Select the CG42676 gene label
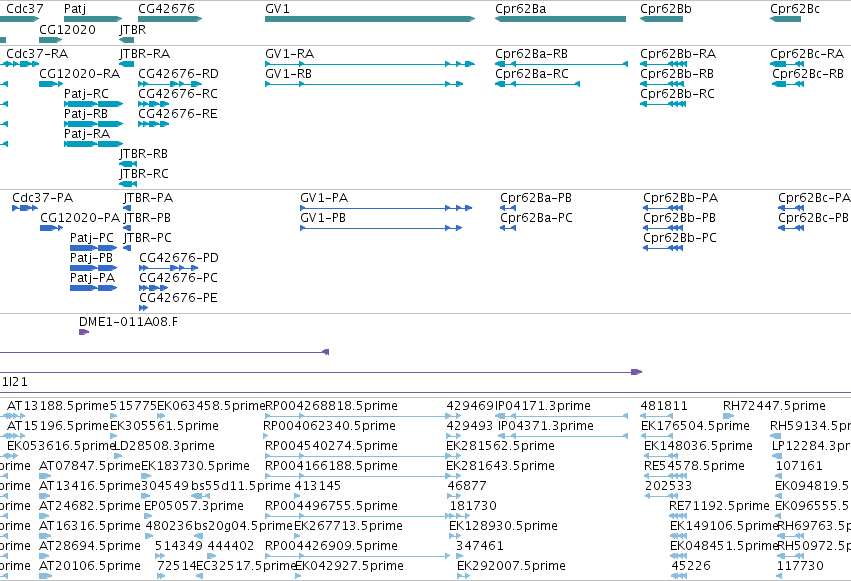The image size is (851, 581). click(167, 9)
